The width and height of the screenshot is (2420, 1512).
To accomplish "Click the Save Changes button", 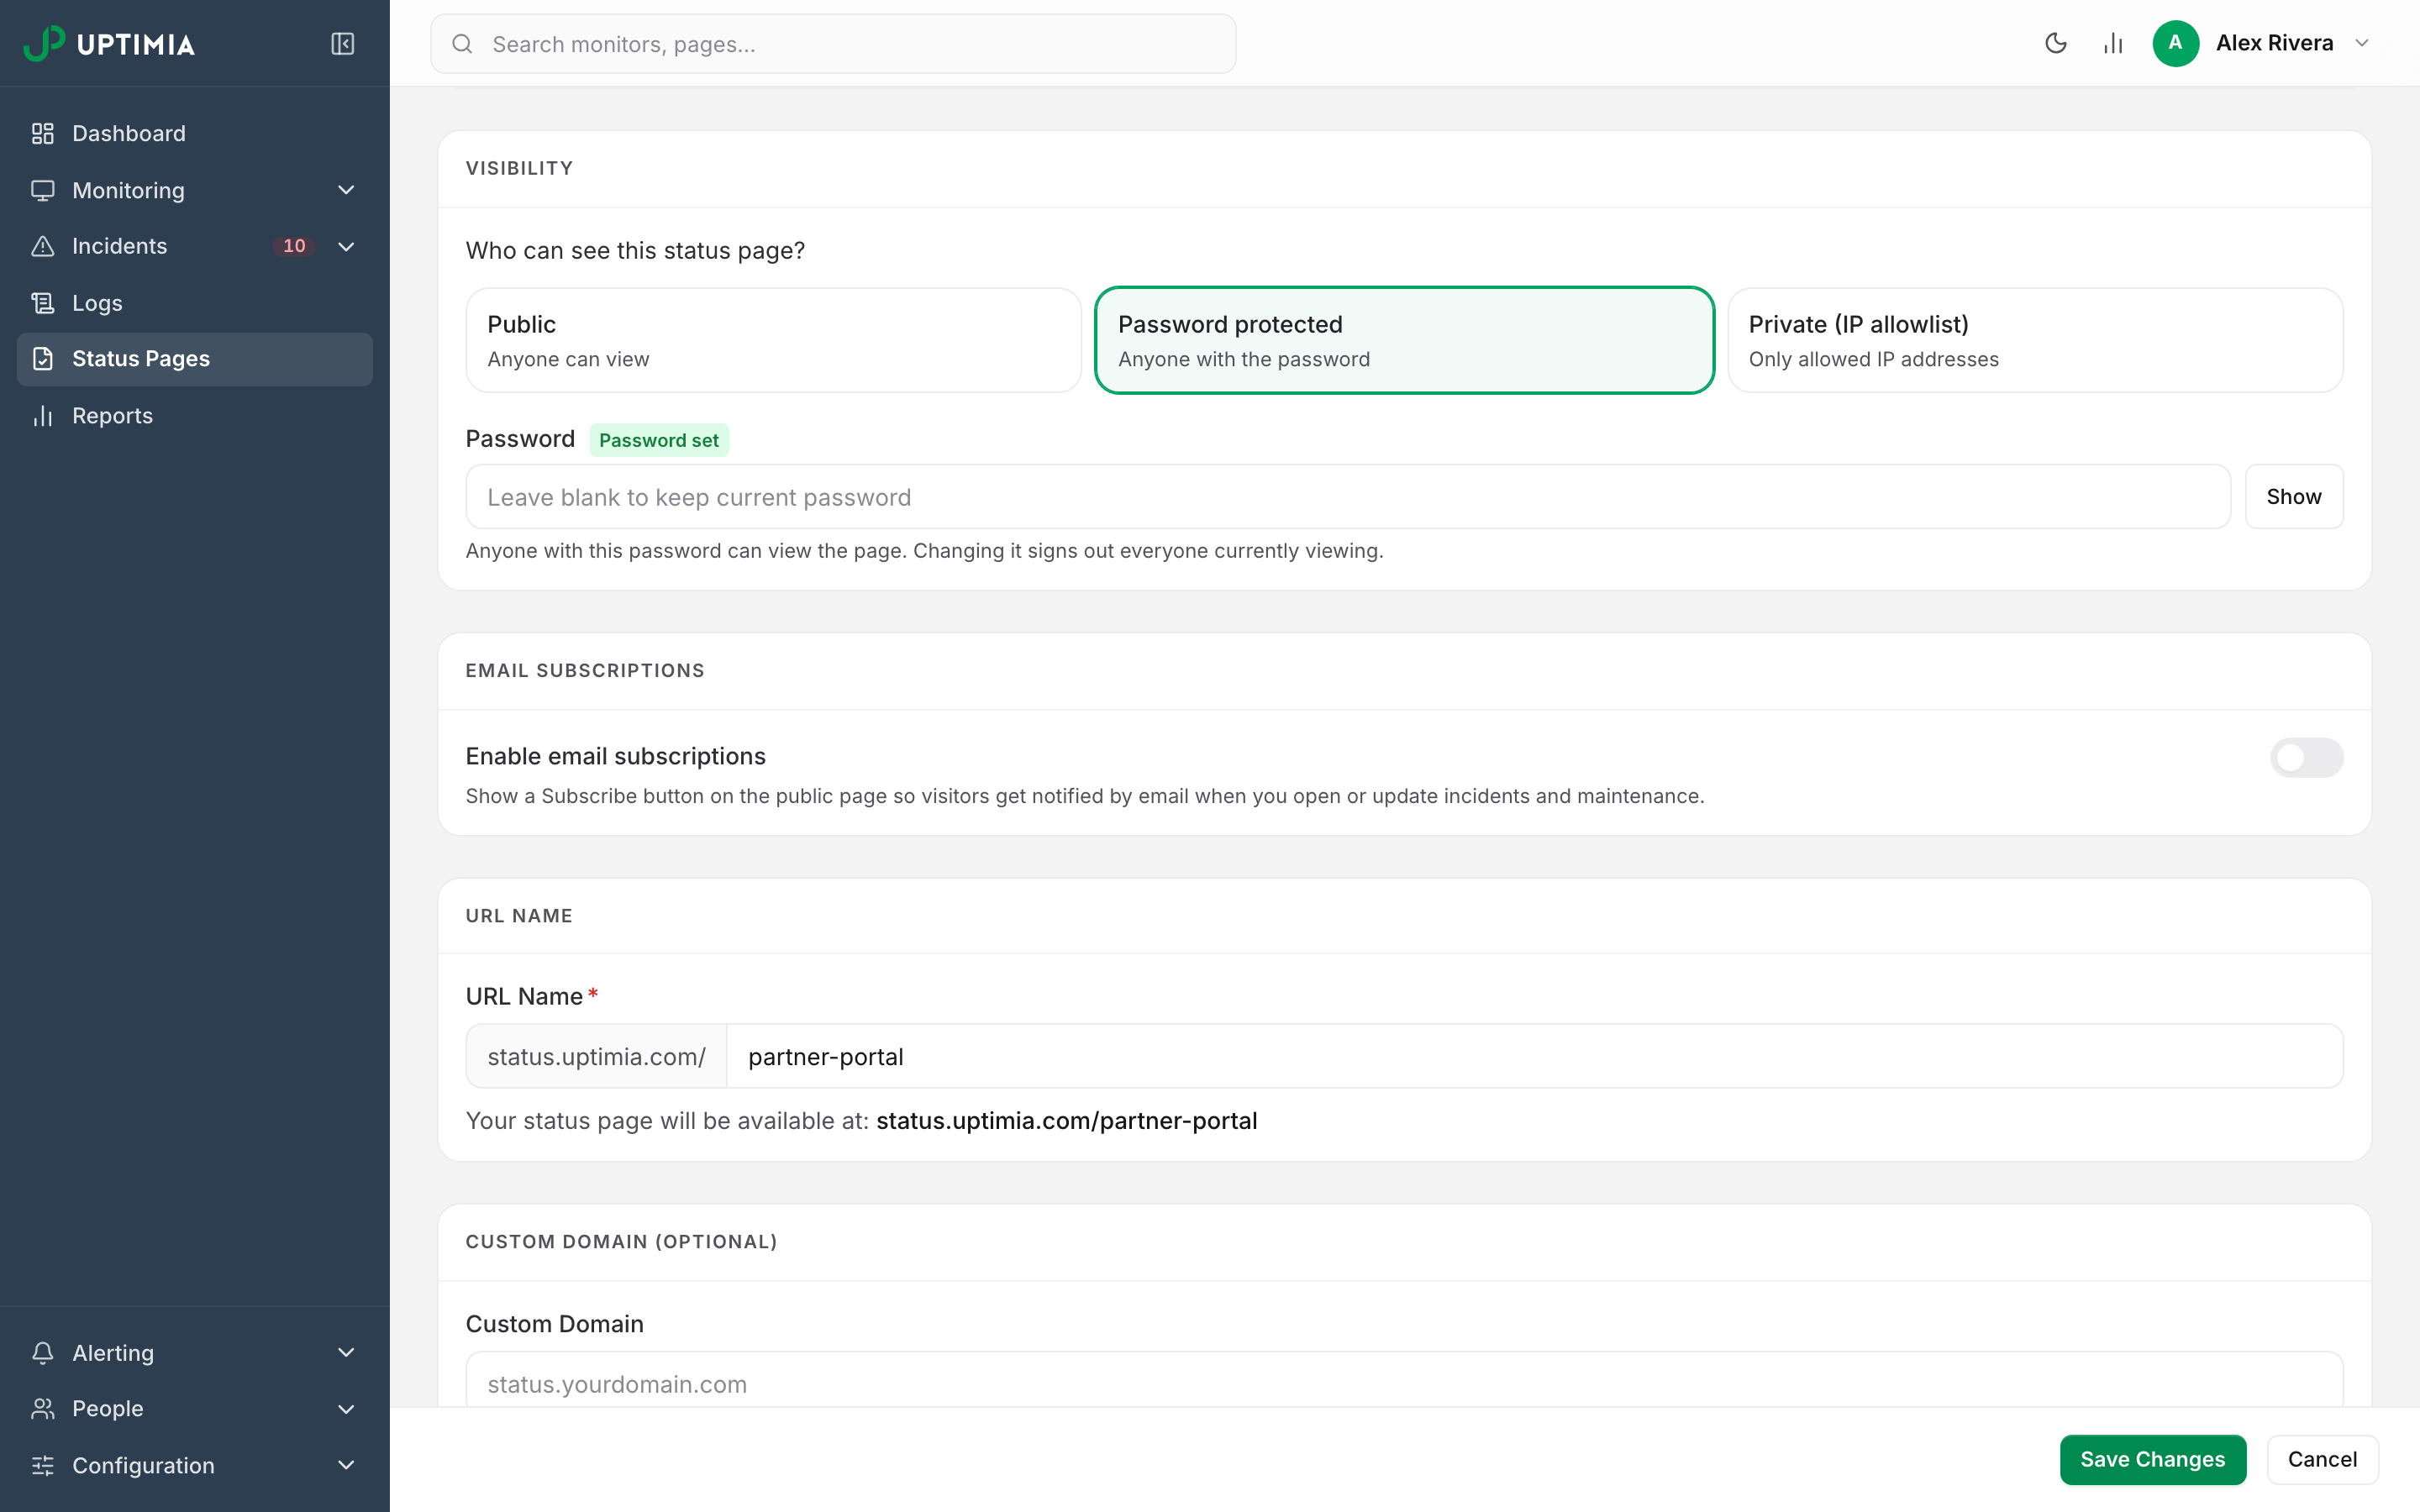I will tap(2152, 1459).
